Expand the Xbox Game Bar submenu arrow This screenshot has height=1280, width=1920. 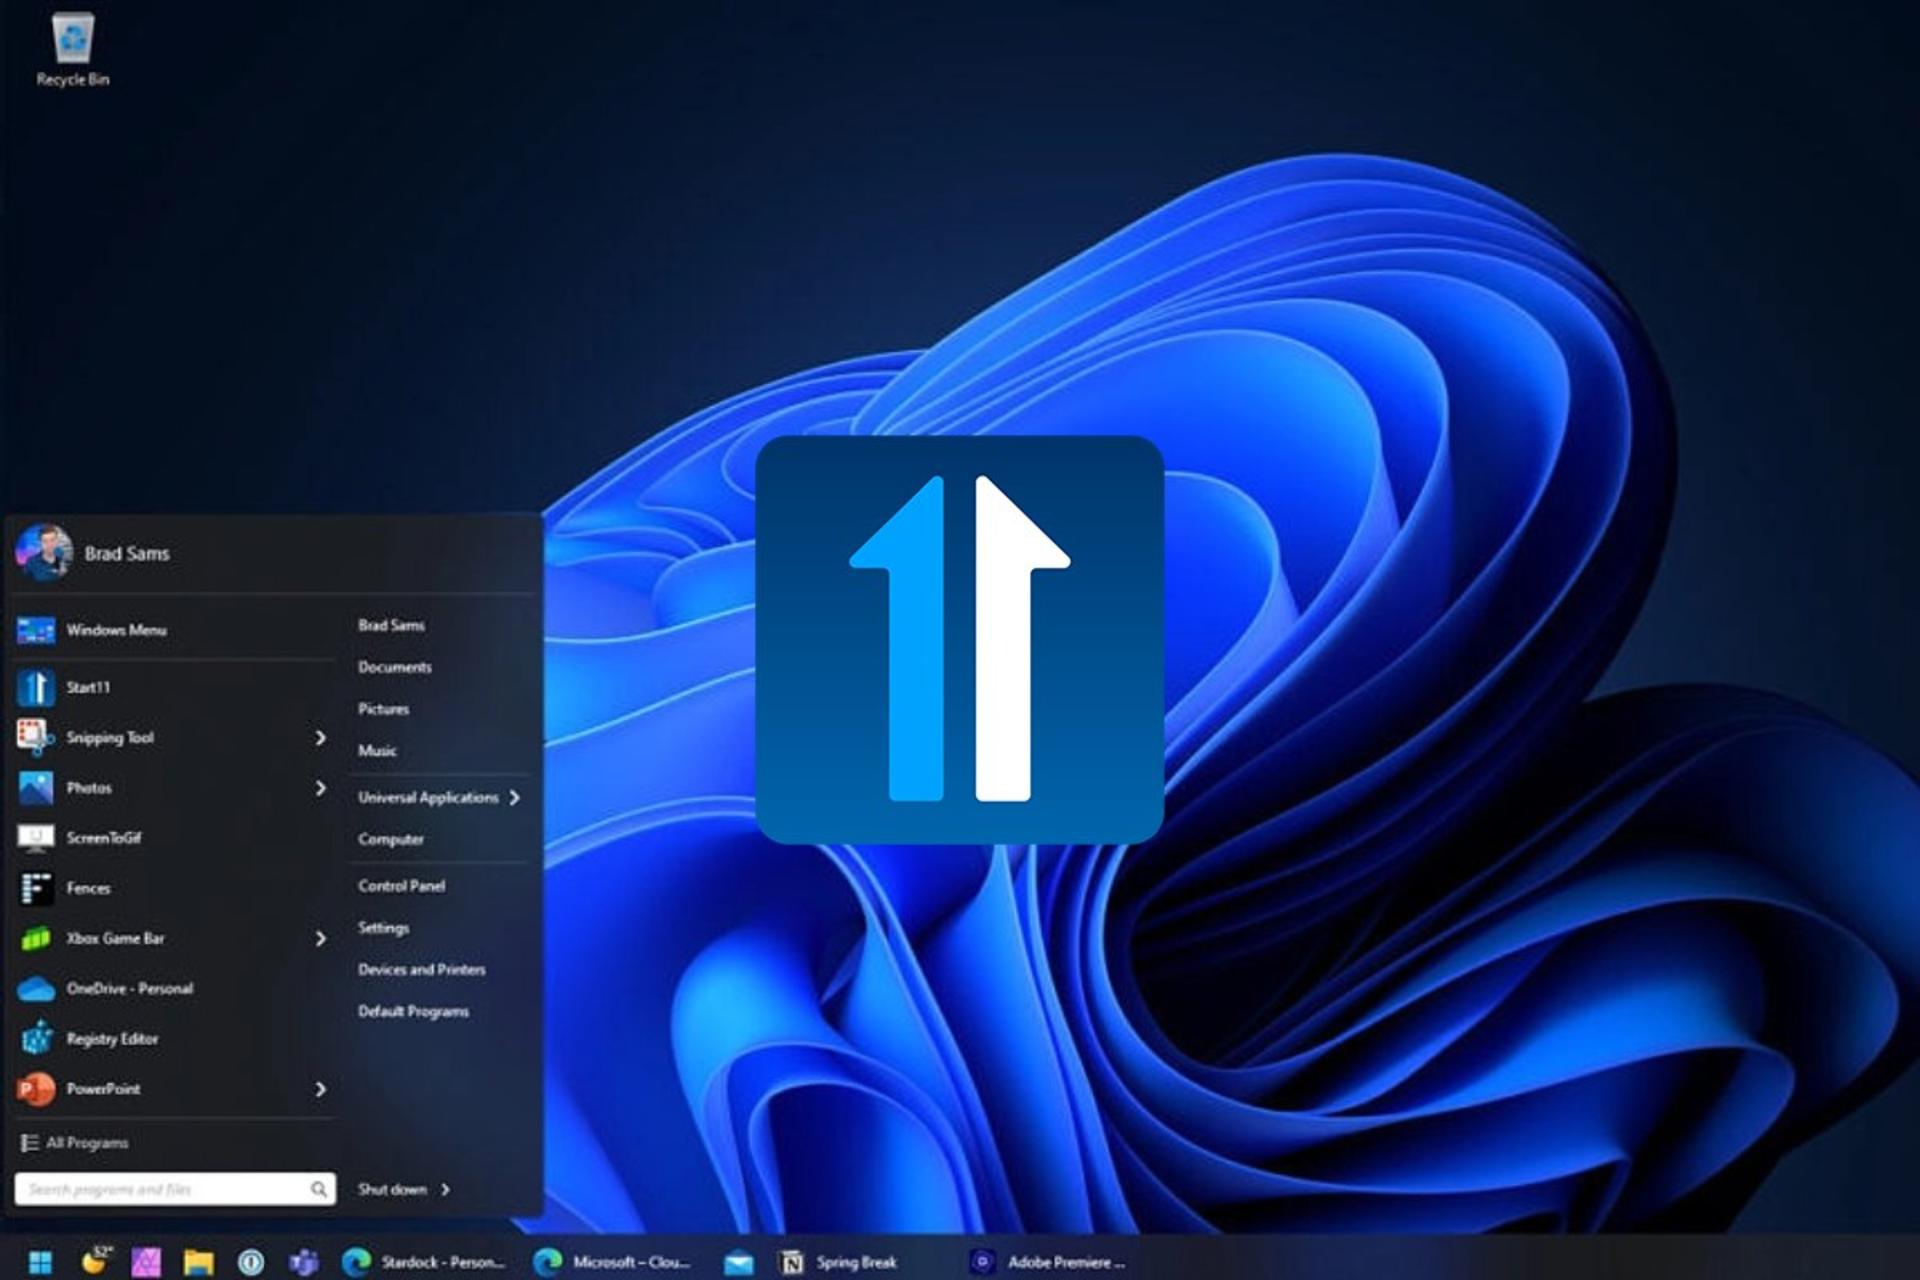coord(320,938)
